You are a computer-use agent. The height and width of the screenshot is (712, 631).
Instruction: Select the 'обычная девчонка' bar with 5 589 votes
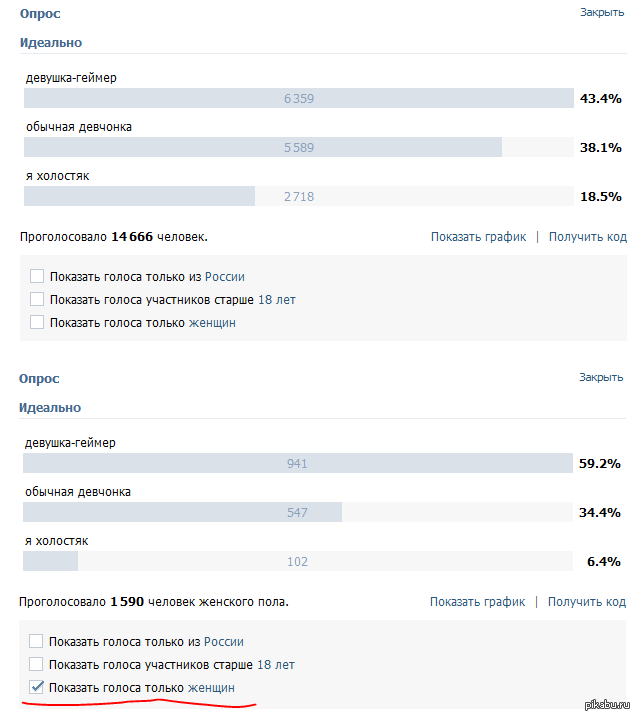click(298, 148)
